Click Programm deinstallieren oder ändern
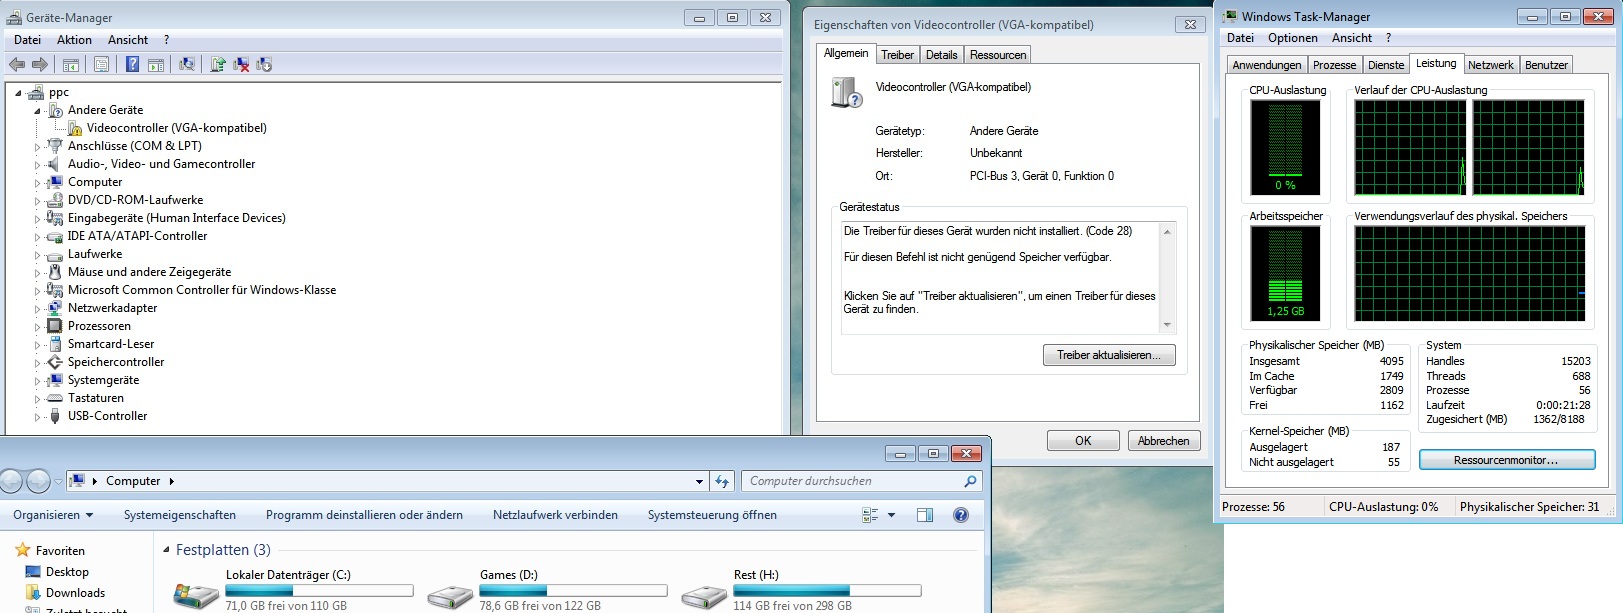1623x613 pixels. (x=364, y=515)
